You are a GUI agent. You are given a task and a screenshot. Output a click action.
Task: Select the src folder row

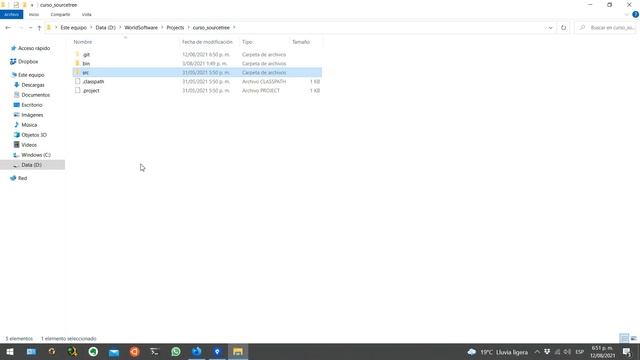[197, 73]
